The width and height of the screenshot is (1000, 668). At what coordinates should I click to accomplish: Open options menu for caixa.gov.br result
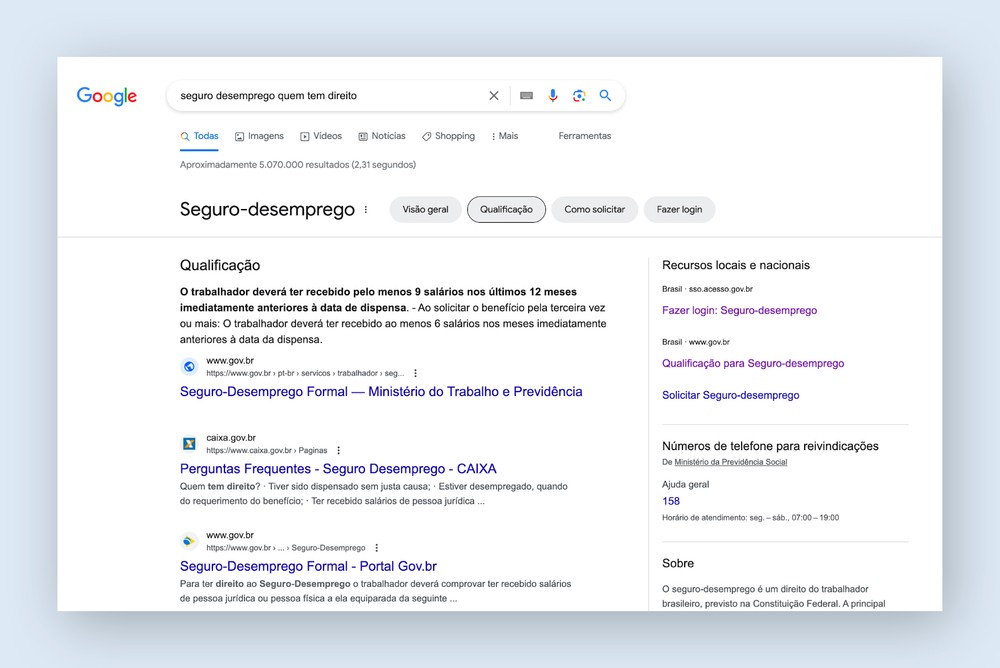tap(339, 451)
